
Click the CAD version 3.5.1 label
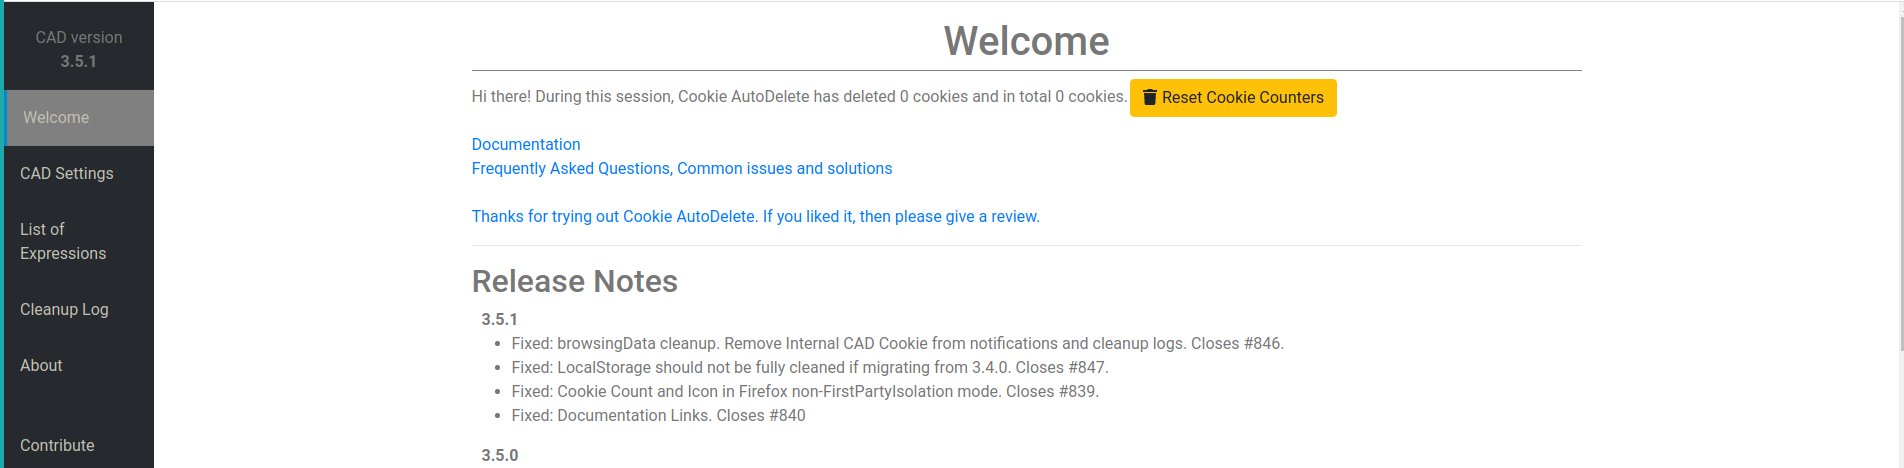pyautogui.click(x=79, y=49)
